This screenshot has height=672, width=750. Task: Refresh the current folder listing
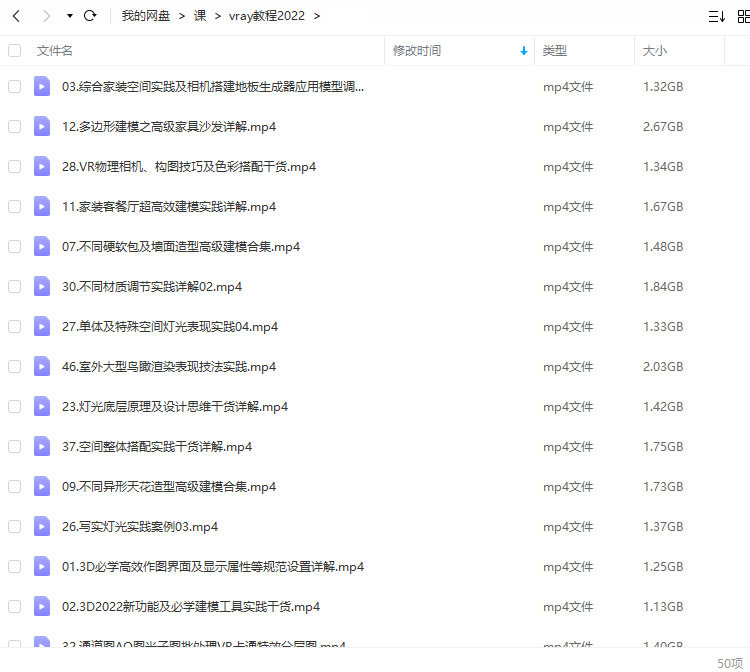click(x=90, y=16)
